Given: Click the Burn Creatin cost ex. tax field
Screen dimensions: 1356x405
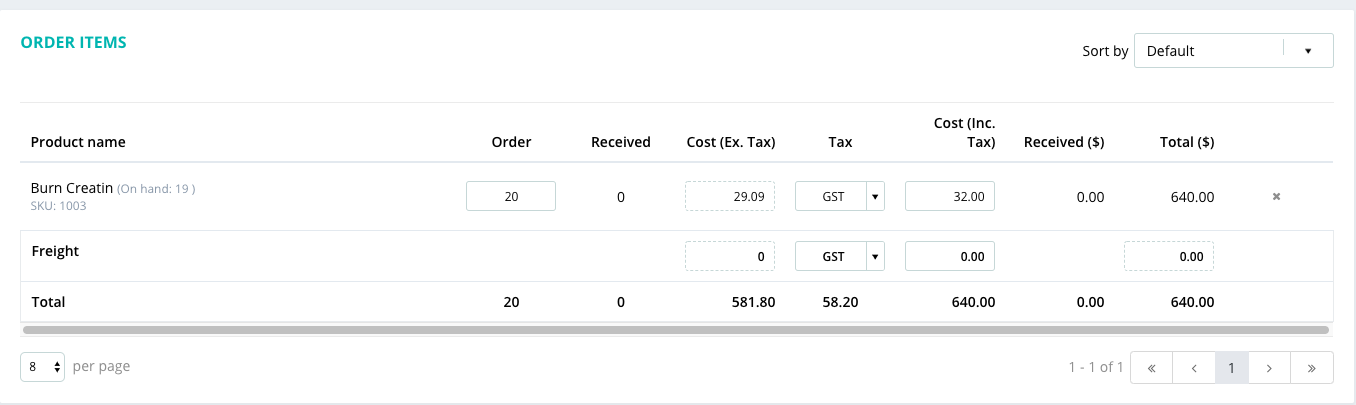Looking at the screenshot, I should (730, 197).
